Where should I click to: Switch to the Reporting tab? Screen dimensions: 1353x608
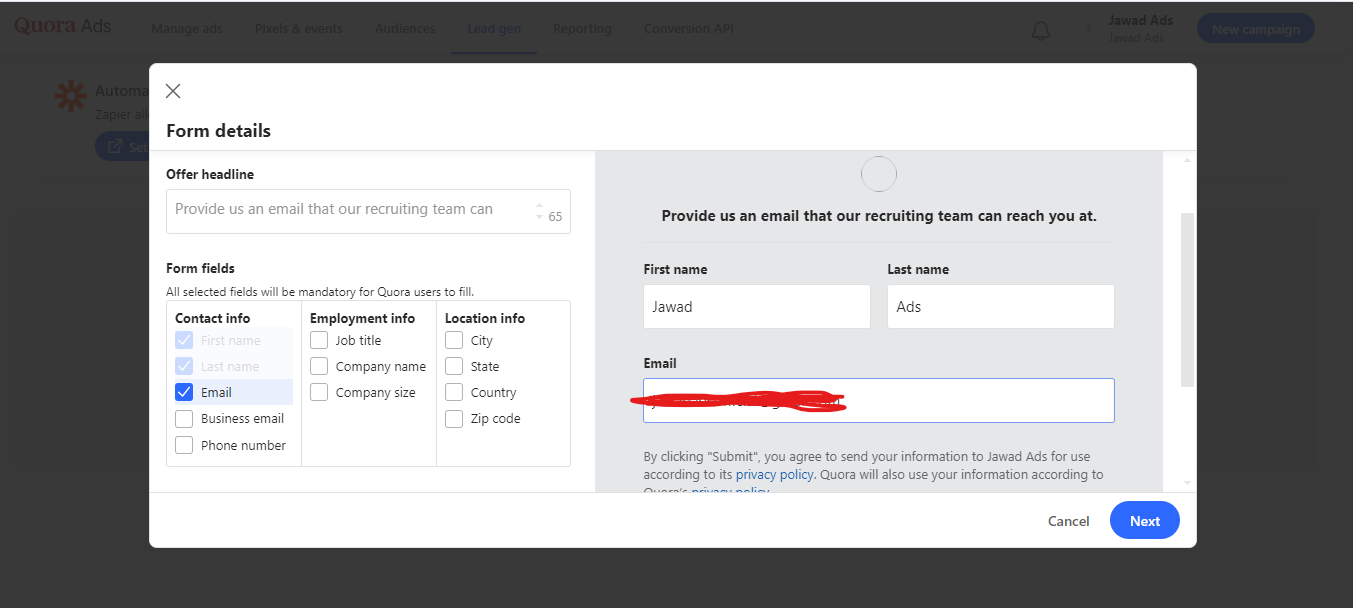point(582,29)
